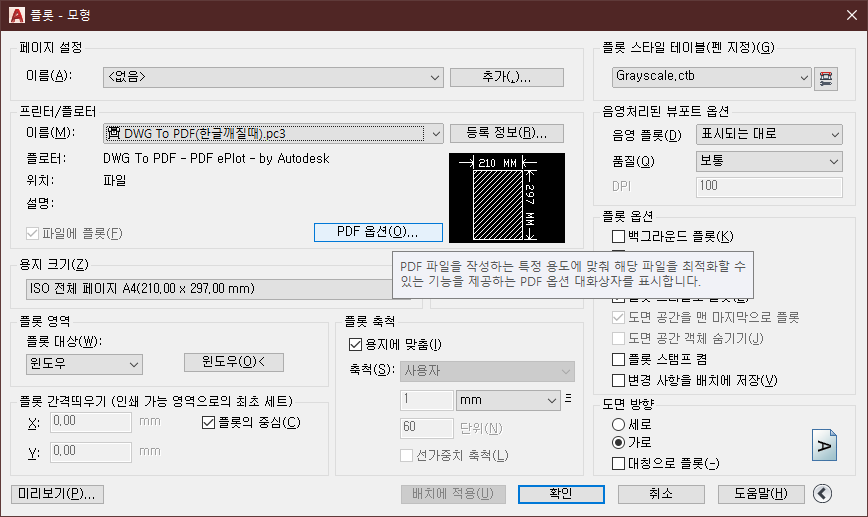Click the orientation preview page icon

point(824,445)
